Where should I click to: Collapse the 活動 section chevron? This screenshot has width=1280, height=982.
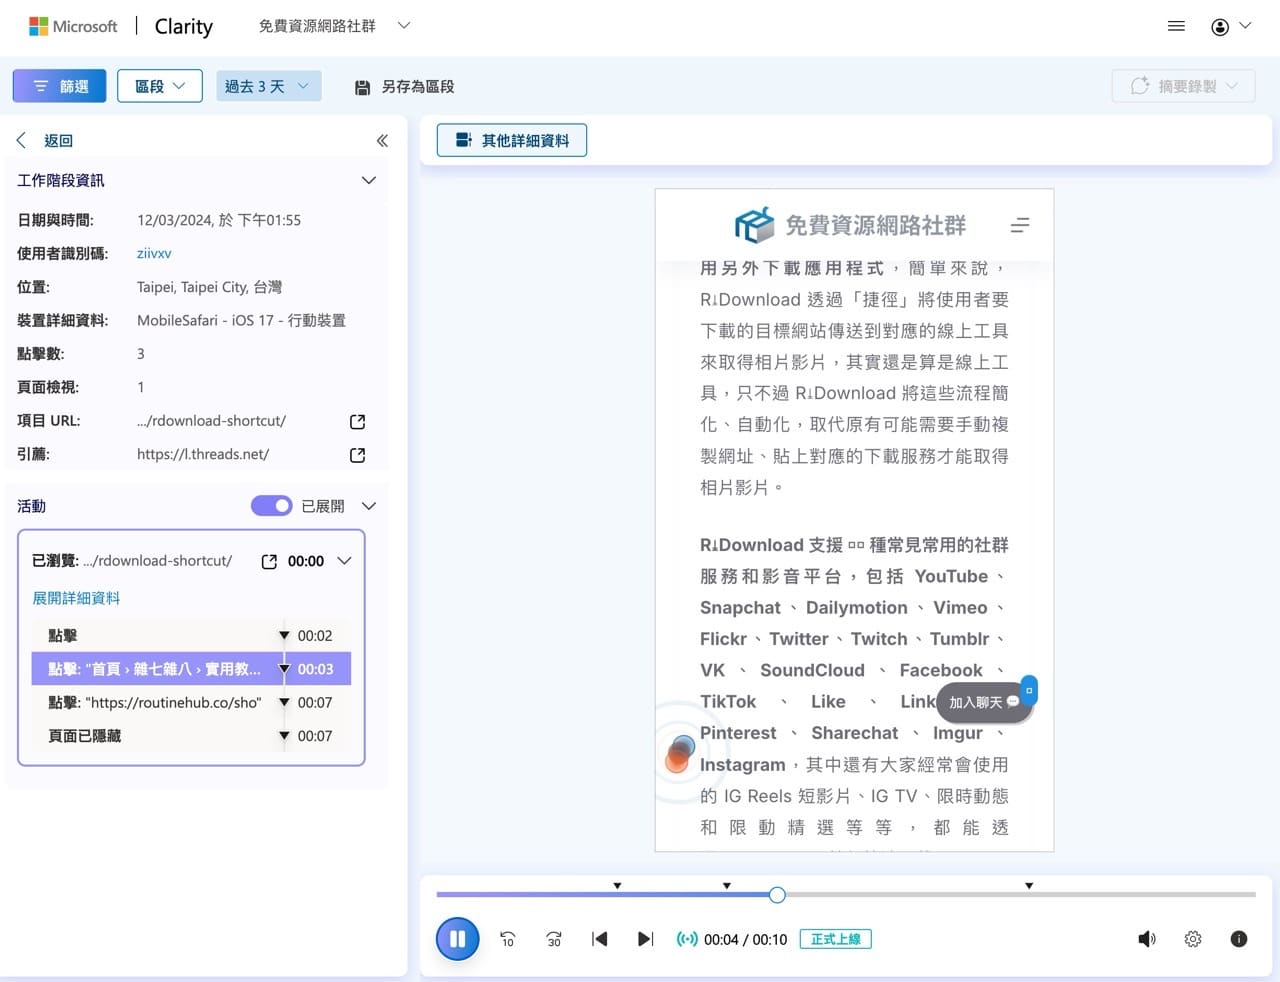pyautogui.click(x=368, y=506)
